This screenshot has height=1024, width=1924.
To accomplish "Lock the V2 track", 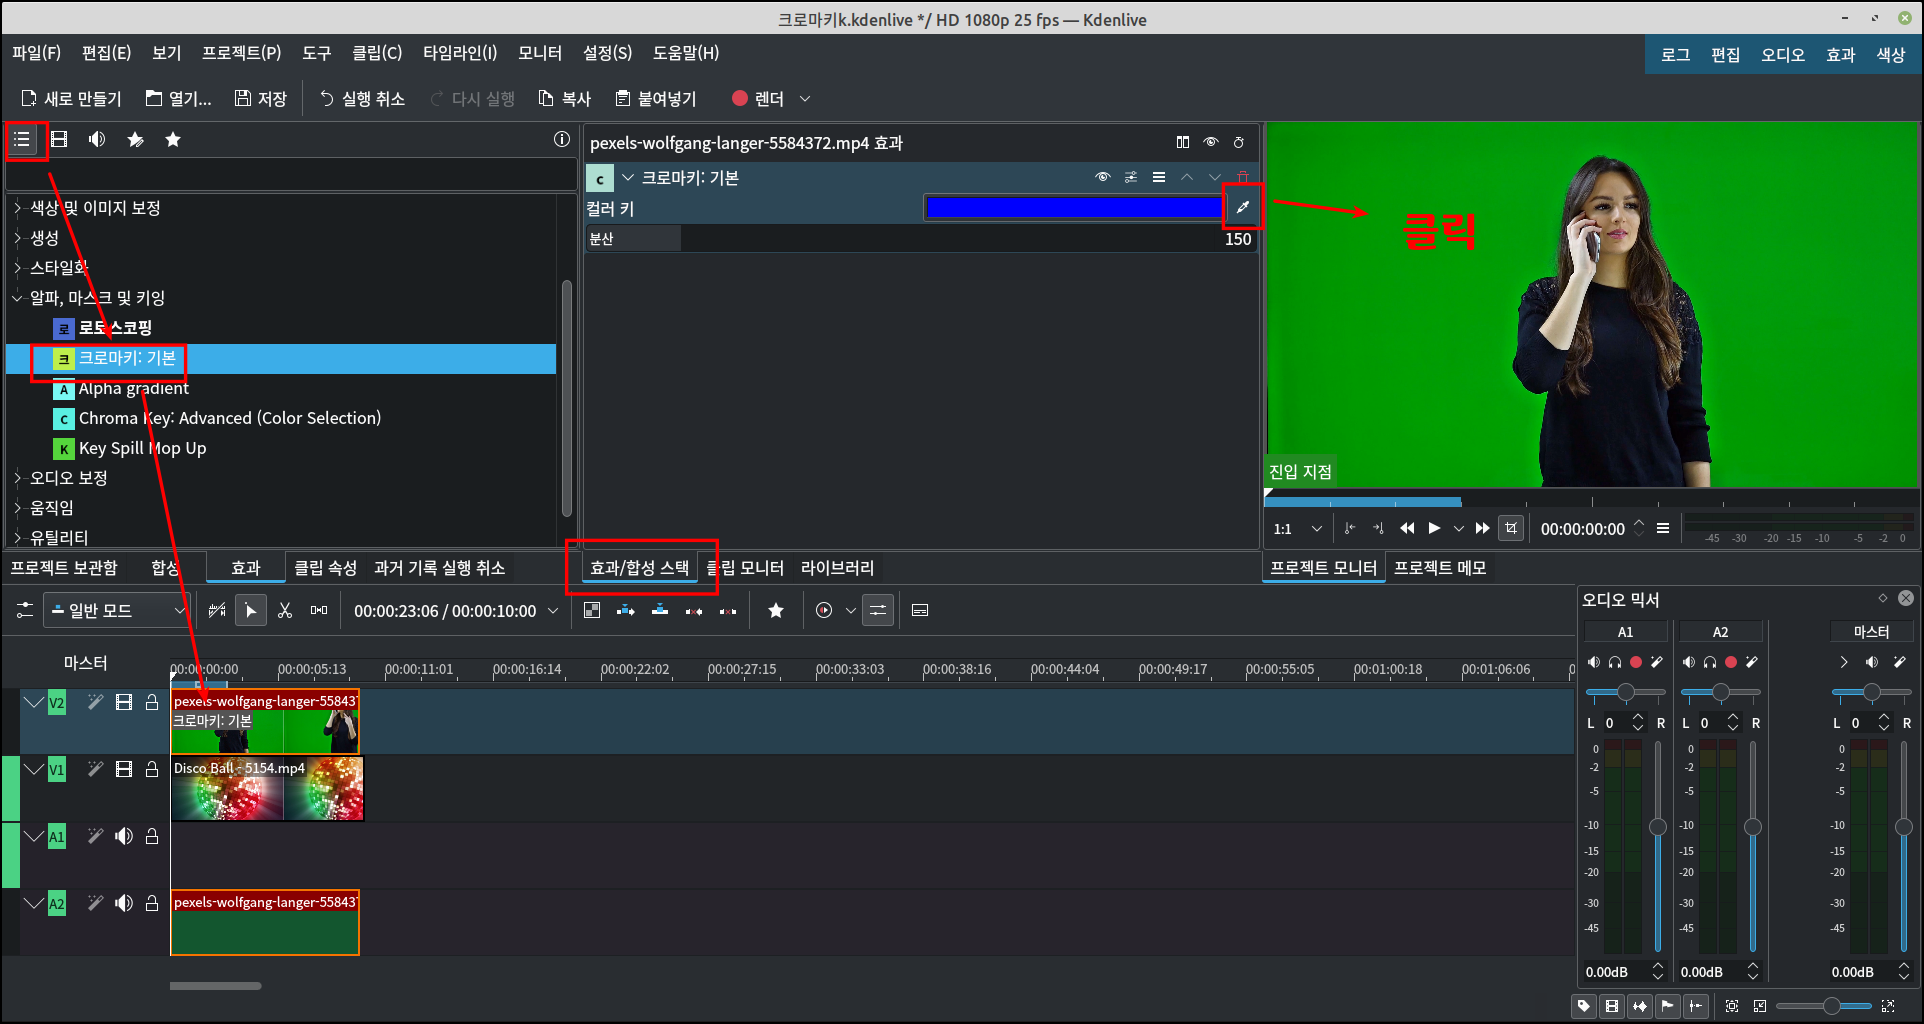I will coord(152,702).
